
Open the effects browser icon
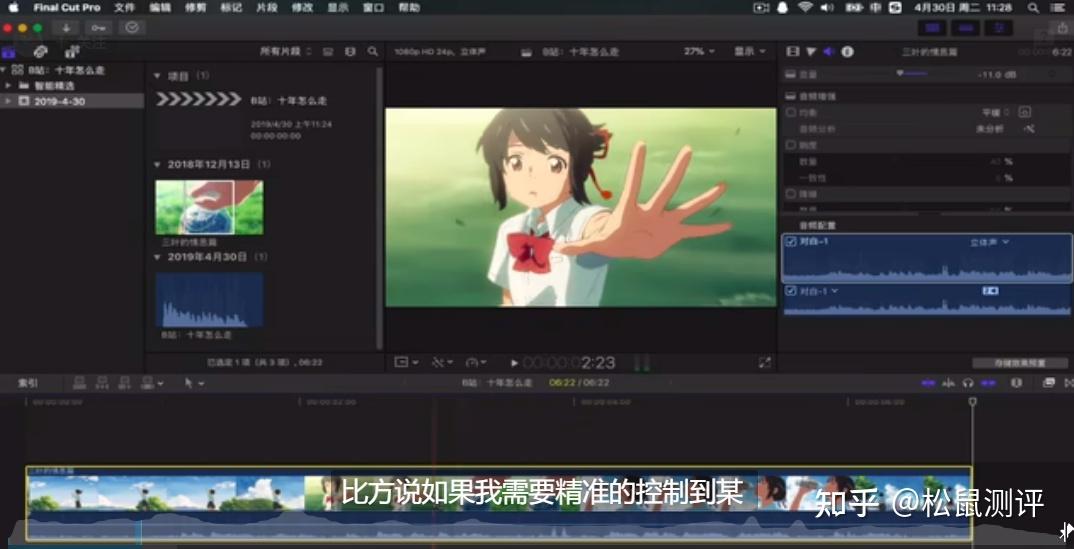click(x=1048, y=383)
